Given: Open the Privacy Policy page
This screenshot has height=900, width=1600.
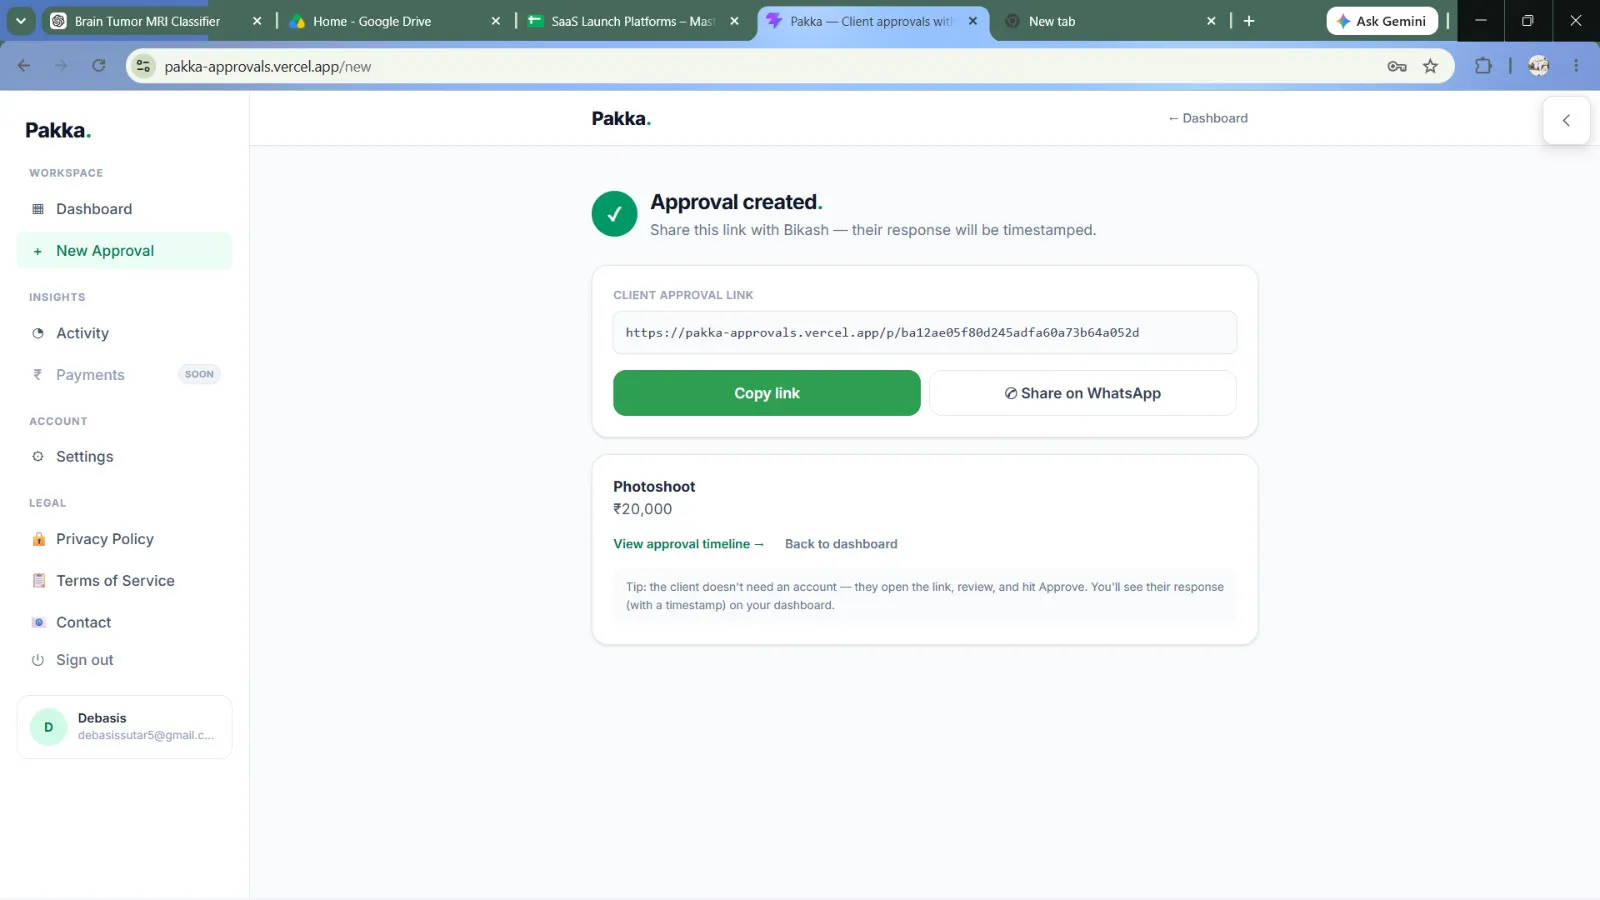Looking at the screenshot, I should point(124,539).
